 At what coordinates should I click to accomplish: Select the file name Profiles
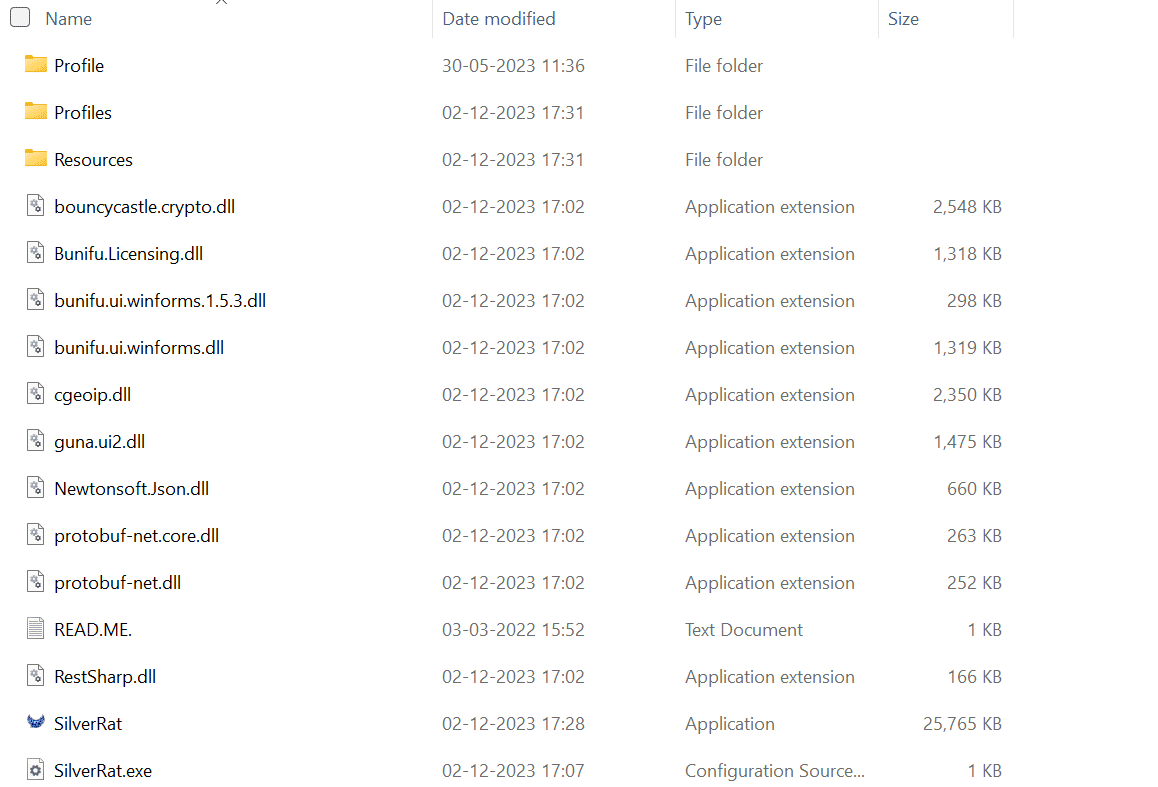tap(83, 113)
